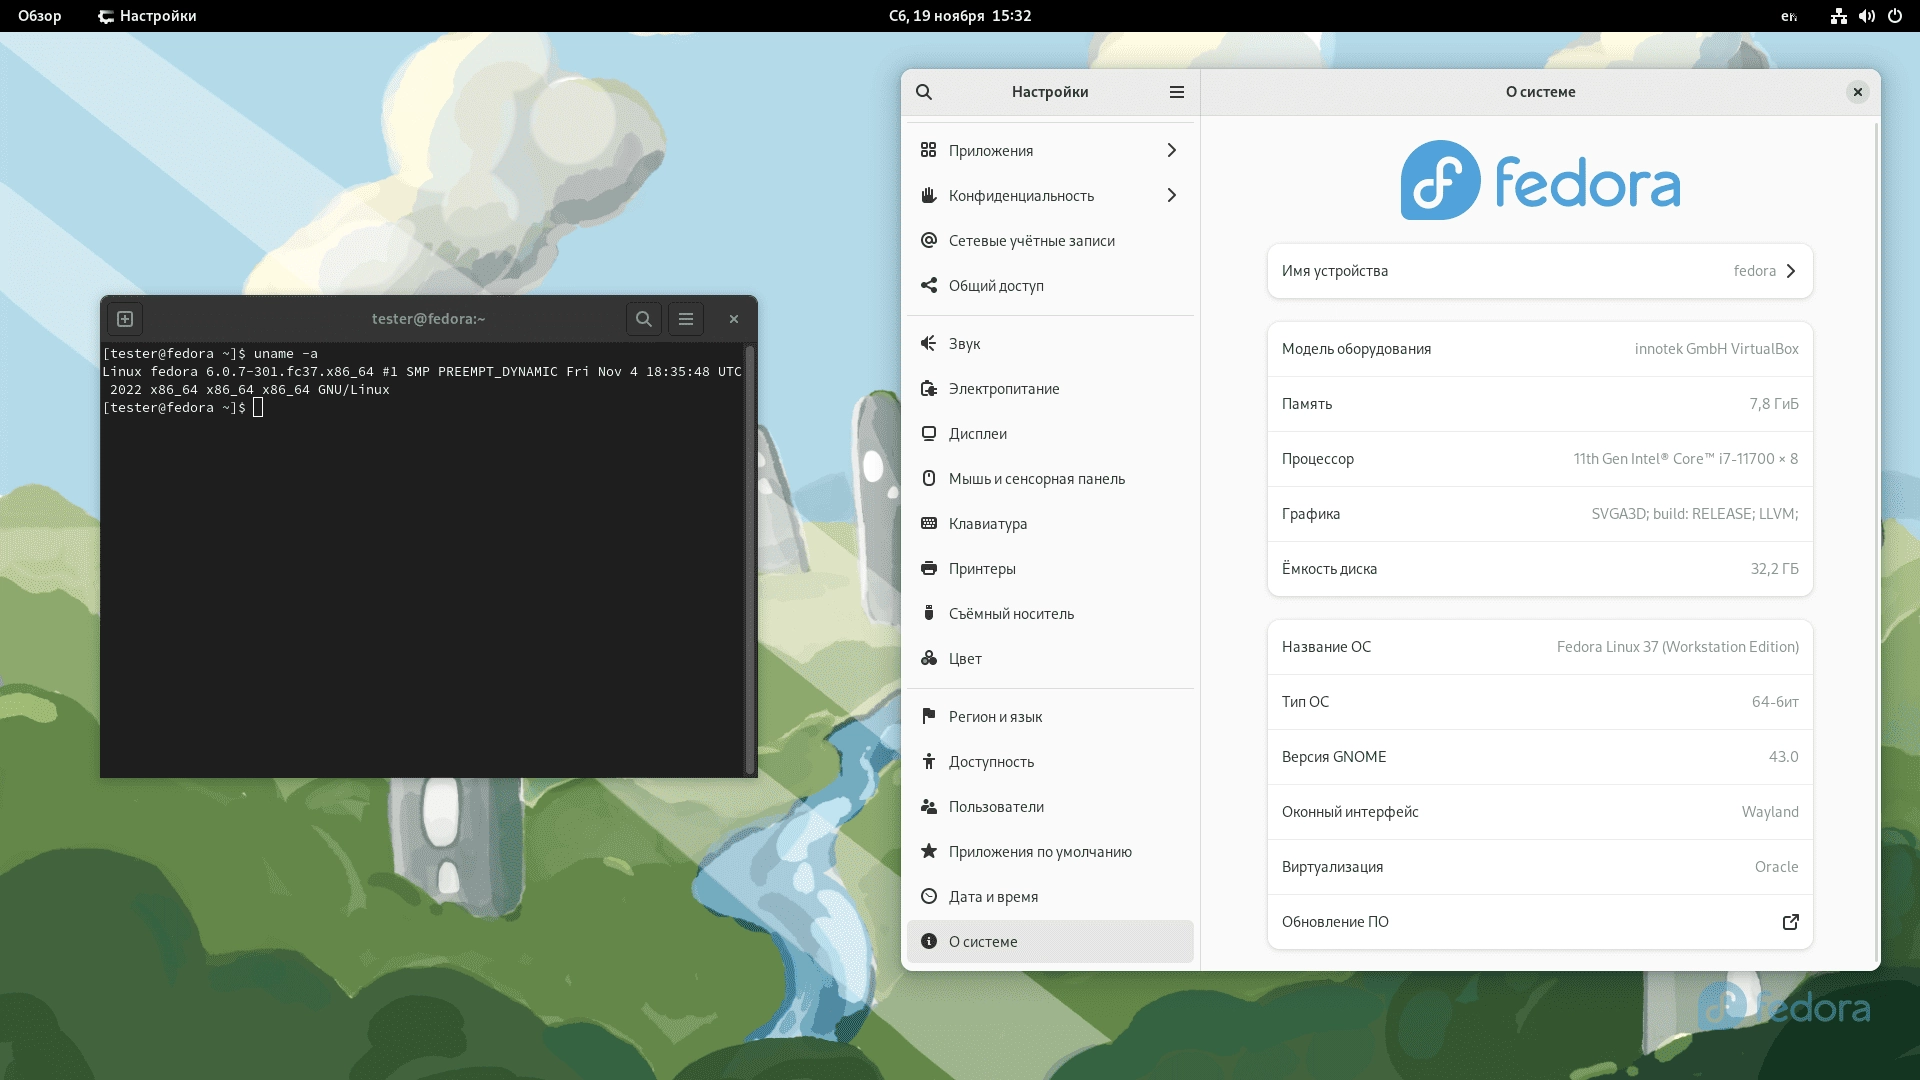Click the Оконный интерфейс Wayland value

pyautogui.click(x=1770, y=812)
